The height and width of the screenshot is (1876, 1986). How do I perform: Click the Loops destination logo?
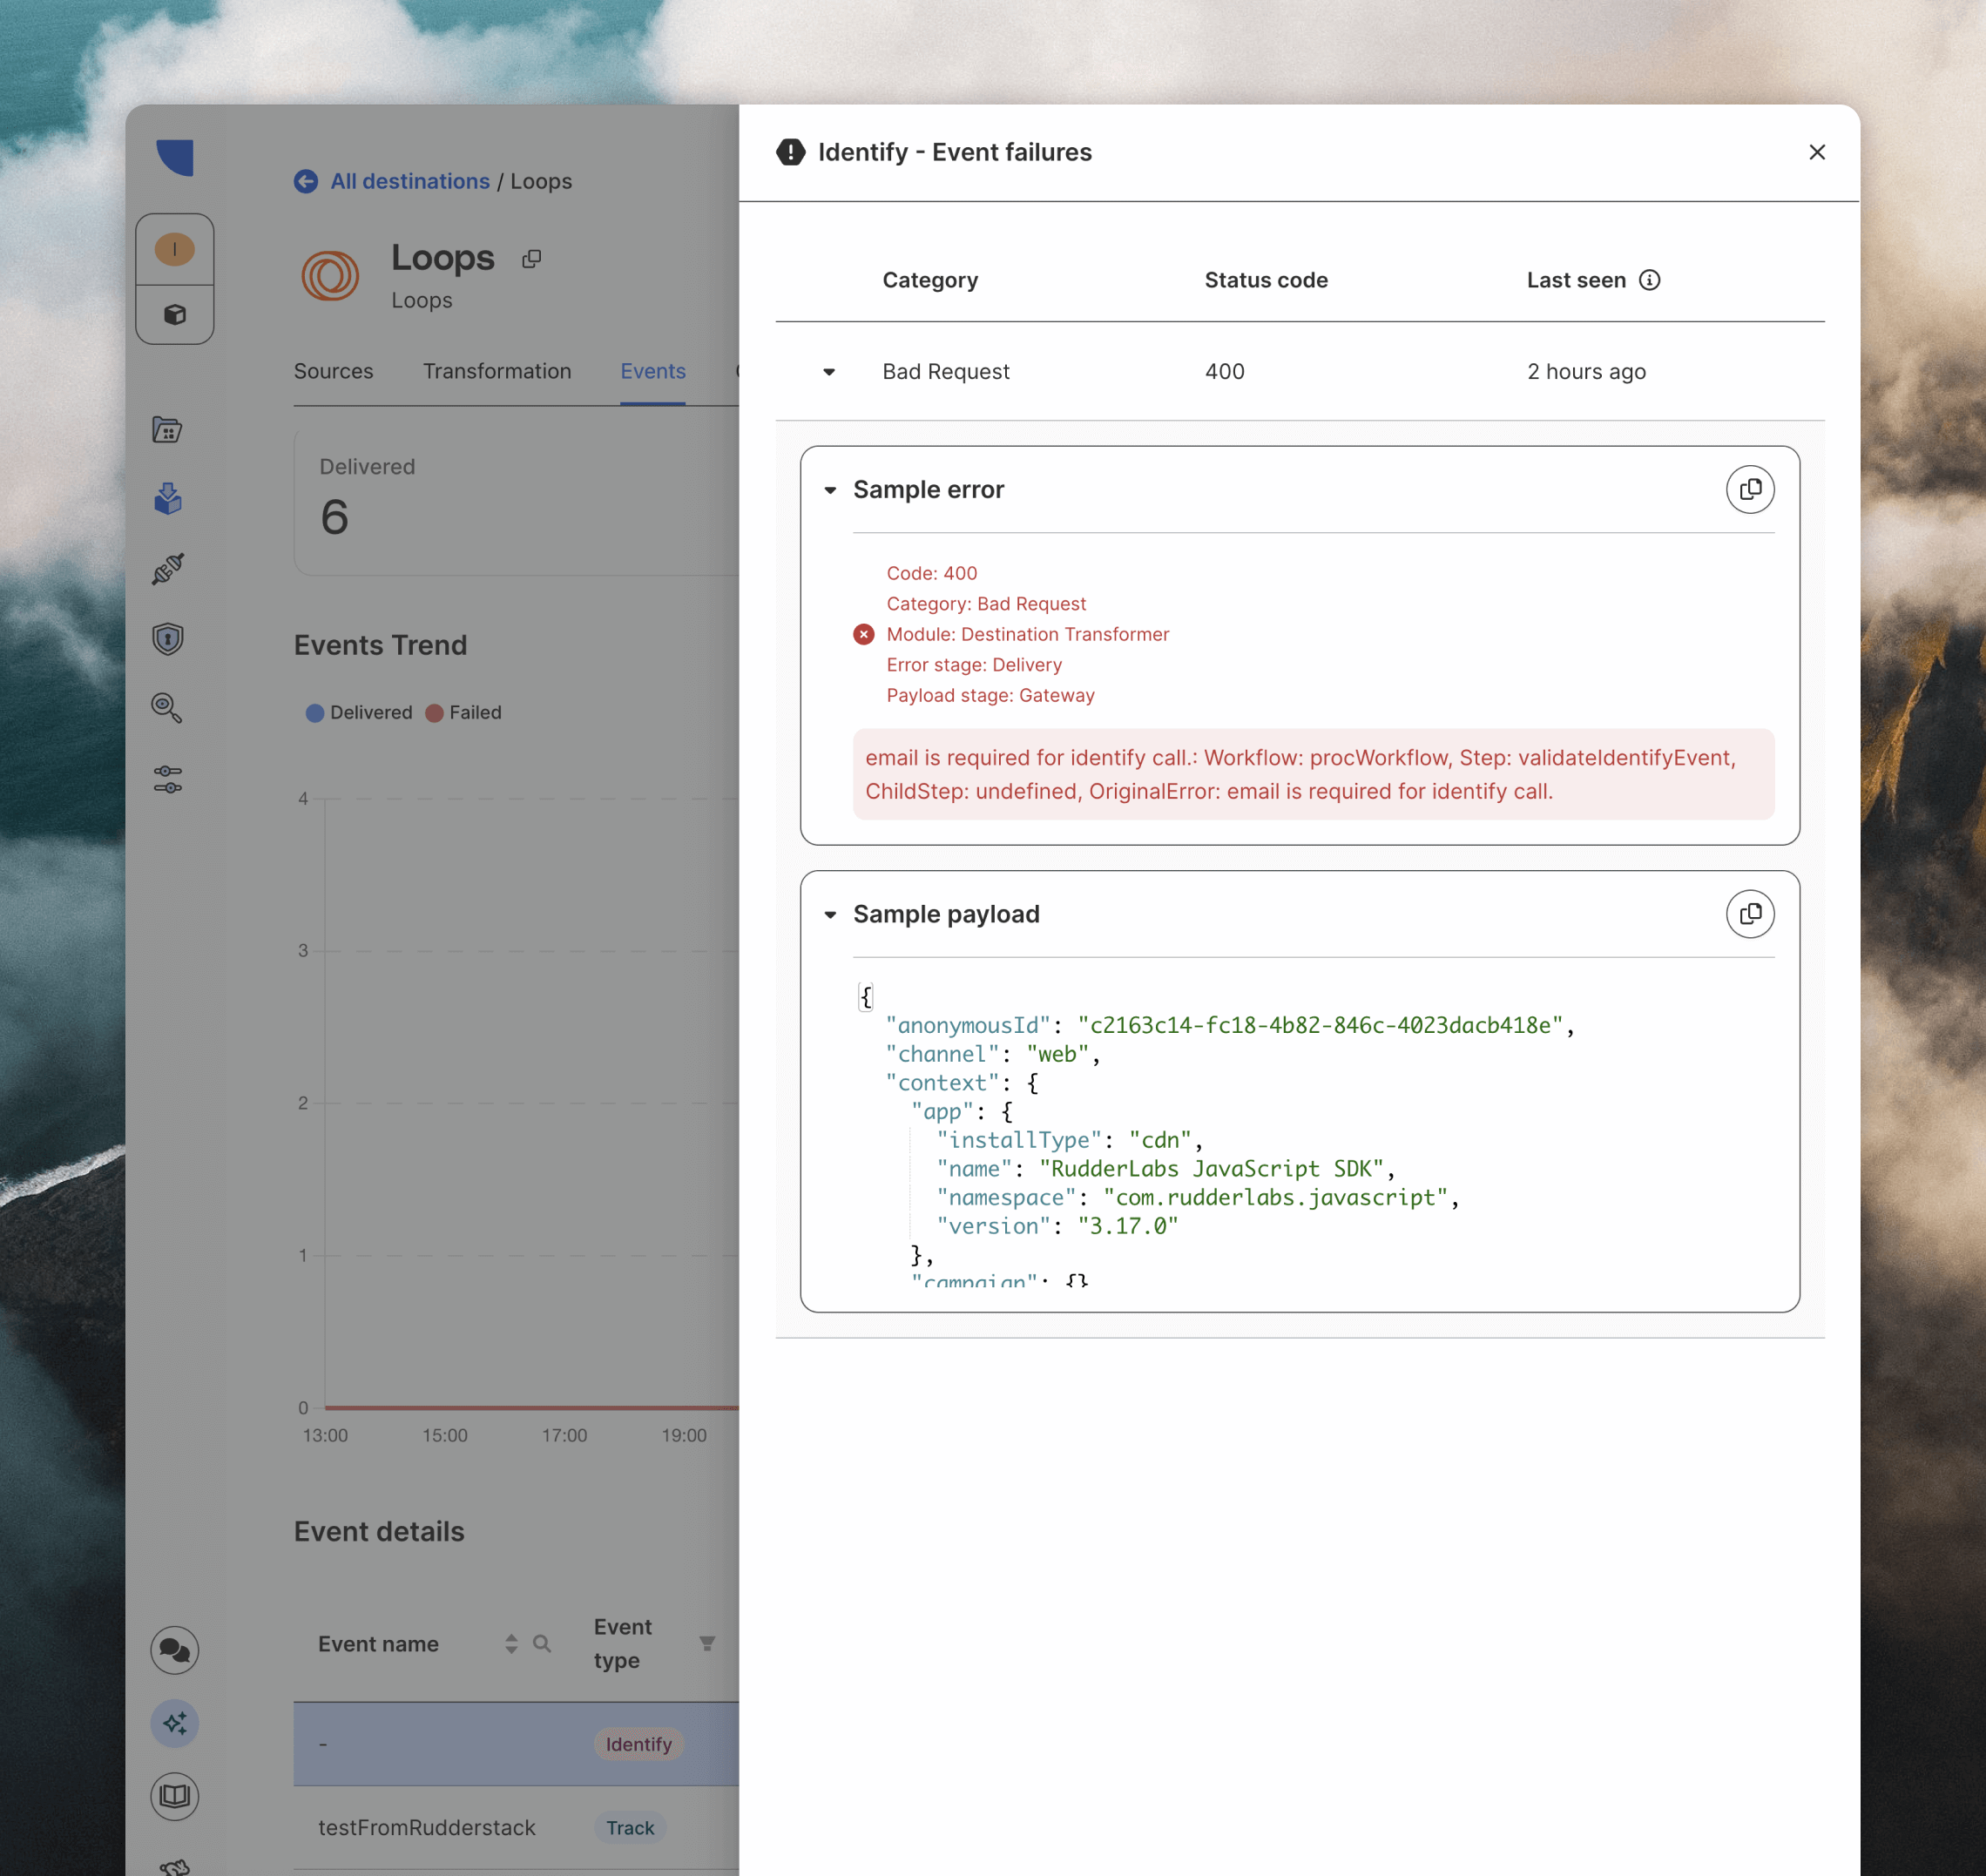click(330, 275)
